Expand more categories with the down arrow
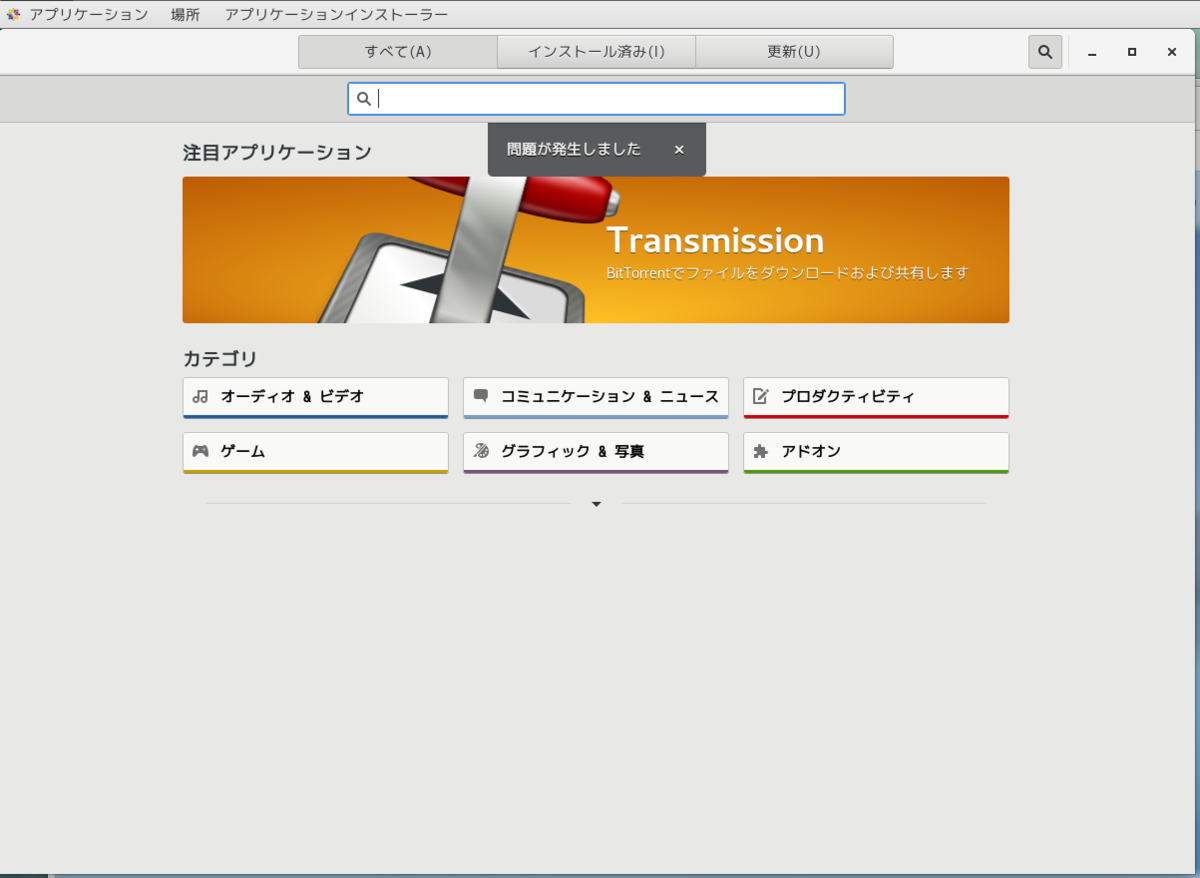1200x878 pixels. click(x=596, y=504)
